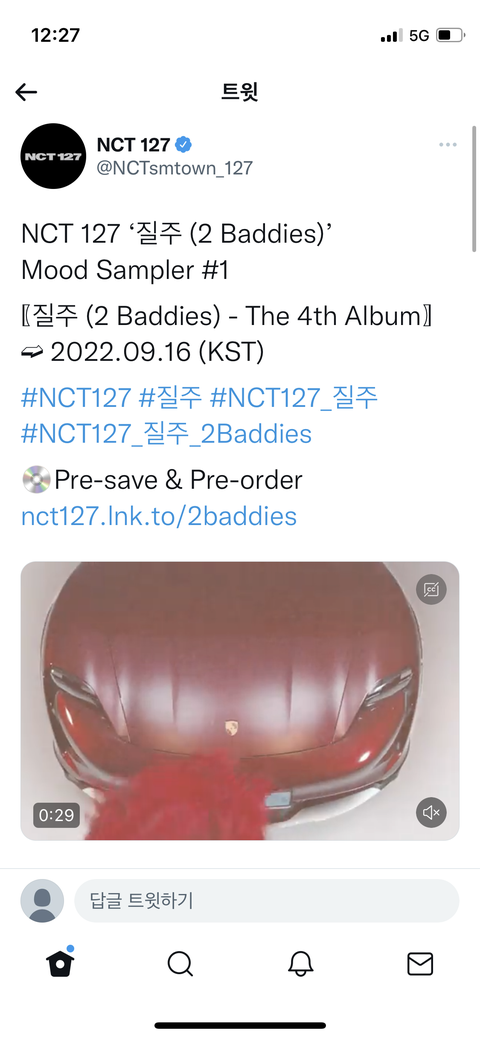Image resolution: width=480 pixels, height=1039 pixels.
Task: Tap the #NCT127_질주_2Baddies hashtag
Action: 166,434
